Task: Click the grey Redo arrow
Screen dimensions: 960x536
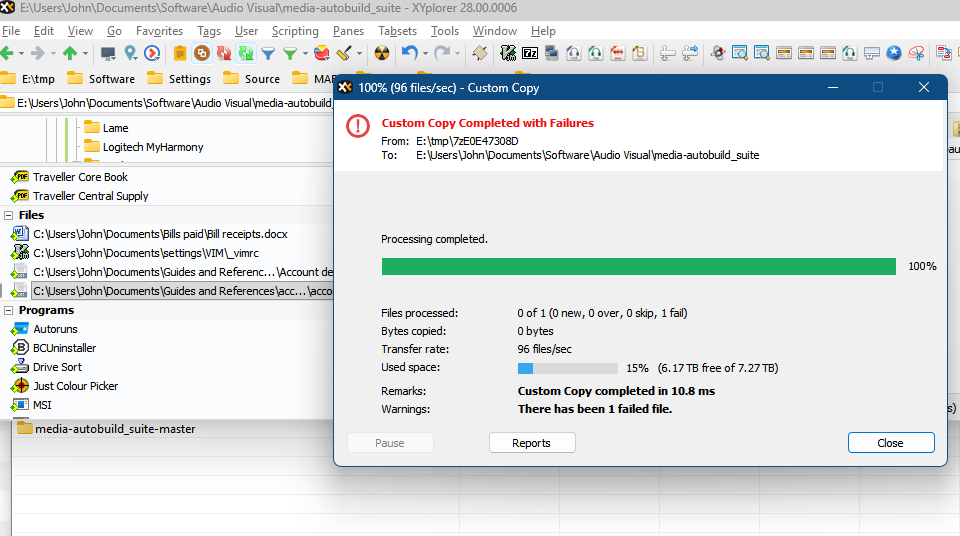Action: point(441,53)
